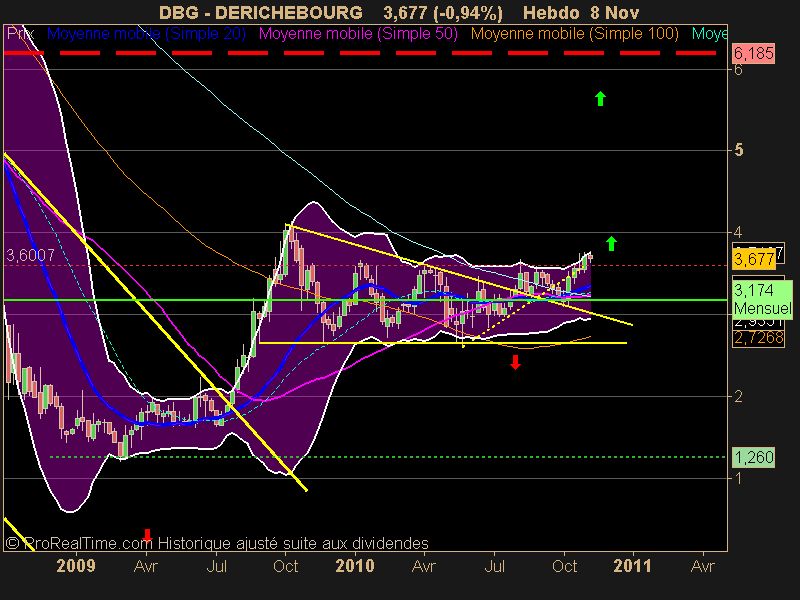The height and width of the screenshot is (600, 800).
Task: Click the Prix legend label
Action: 20,34
